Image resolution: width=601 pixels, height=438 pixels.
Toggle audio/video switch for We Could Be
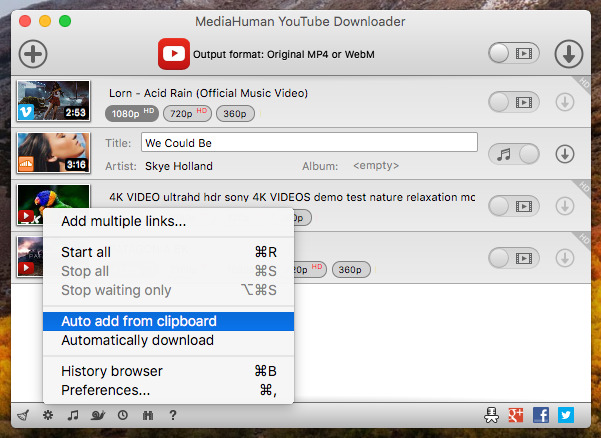pyautogui.click(x=514, y=154)
